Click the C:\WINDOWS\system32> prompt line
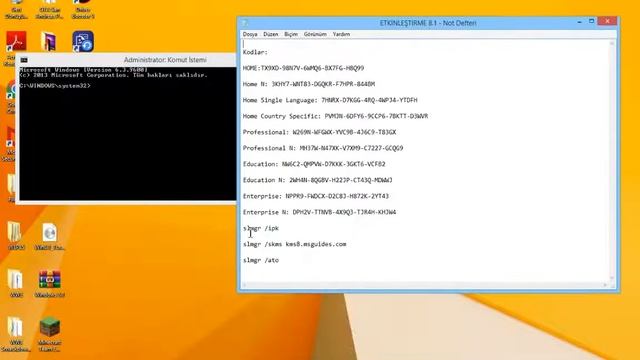Viewport: 640px width, 360px height. click(x=55, y=86)
